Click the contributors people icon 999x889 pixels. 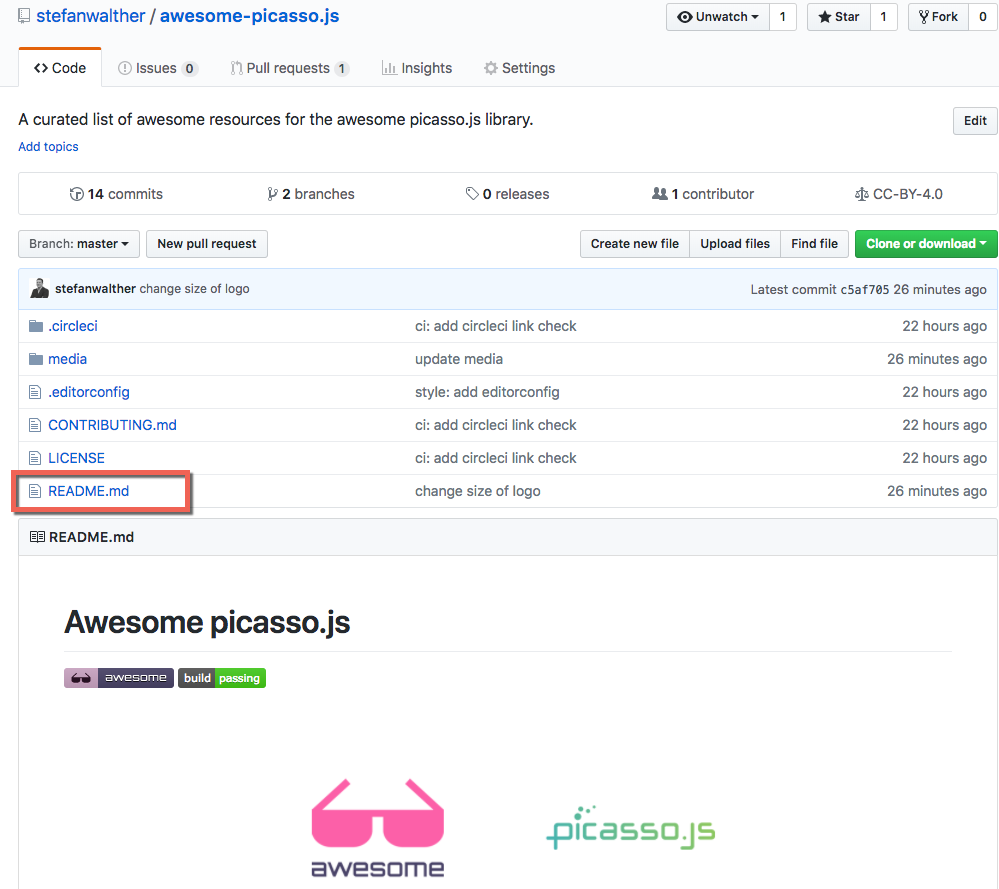tap(659, 193)
